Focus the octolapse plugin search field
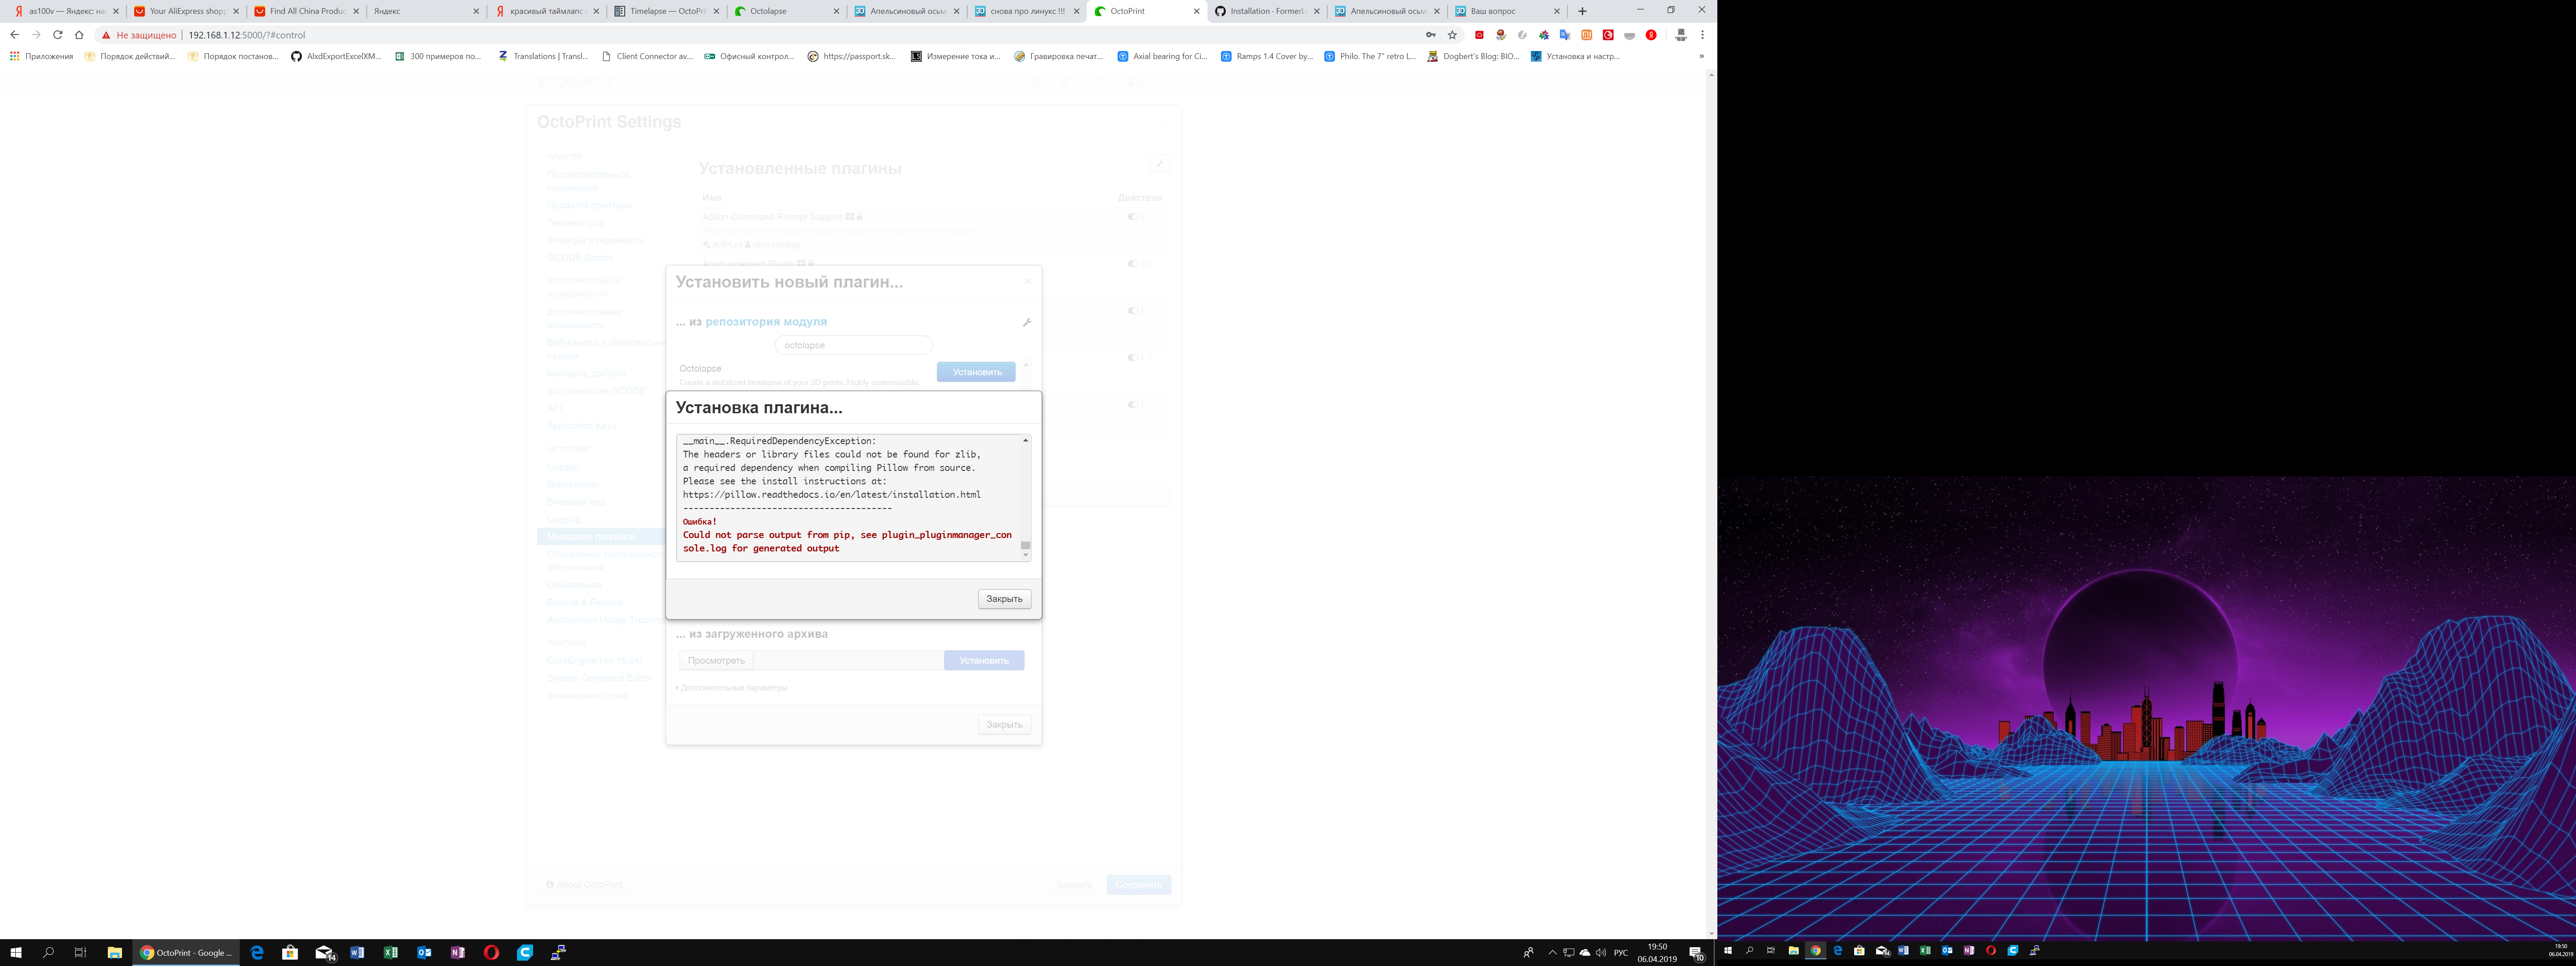Image resolution: width=2576 pixels, height=966 pixels. [853, 345]
